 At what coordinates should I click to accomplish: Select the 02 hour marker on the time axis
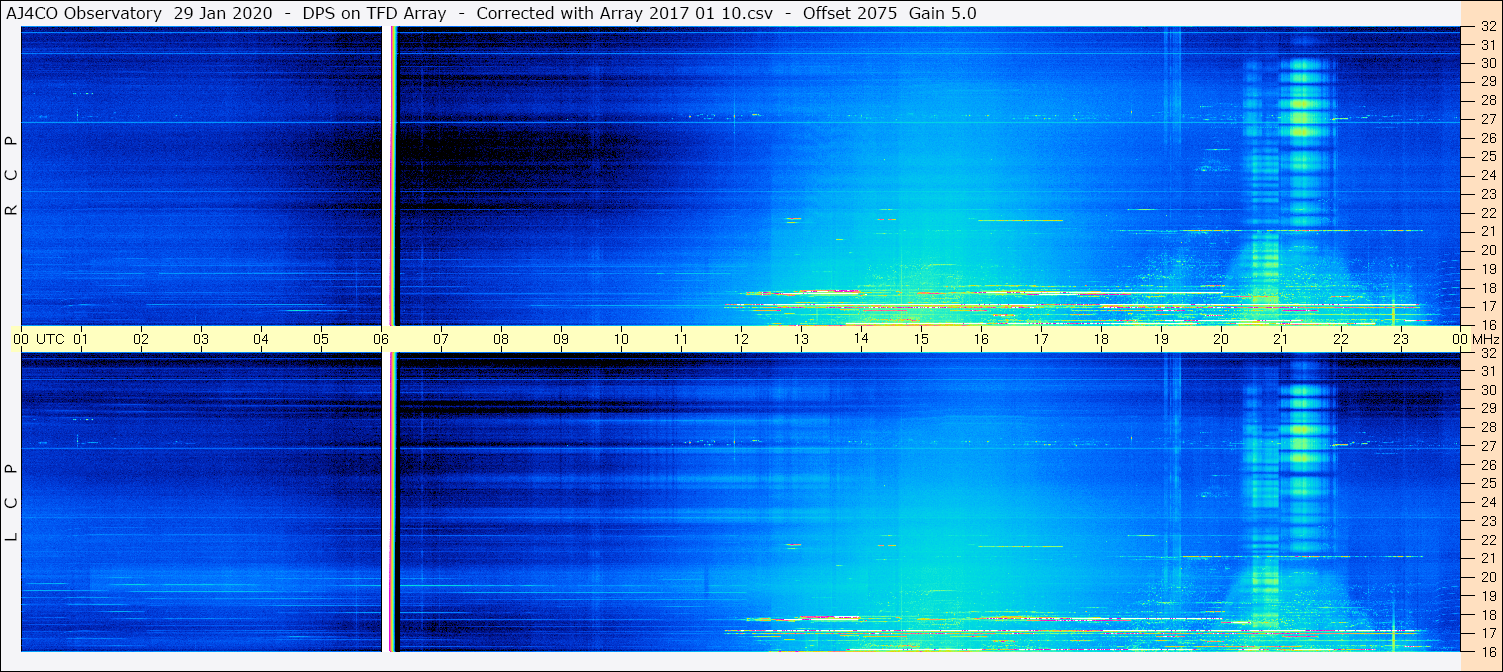coord(141,339)
